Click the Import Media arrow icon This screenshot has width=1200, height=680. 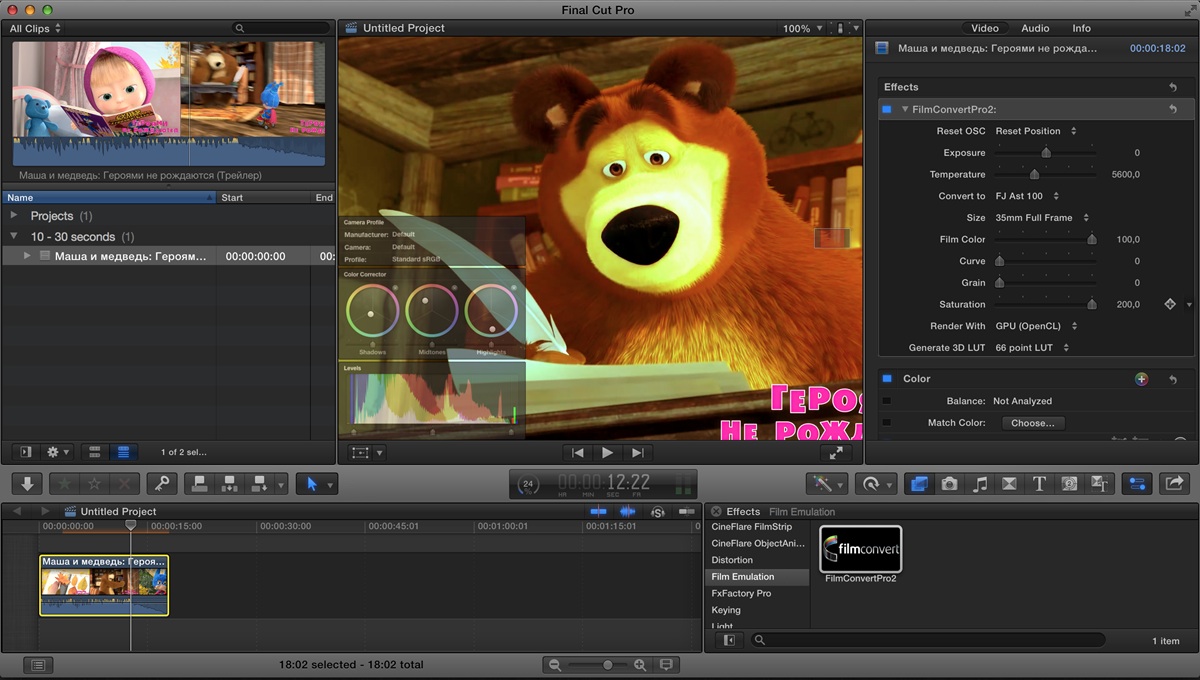pos(27,483)
